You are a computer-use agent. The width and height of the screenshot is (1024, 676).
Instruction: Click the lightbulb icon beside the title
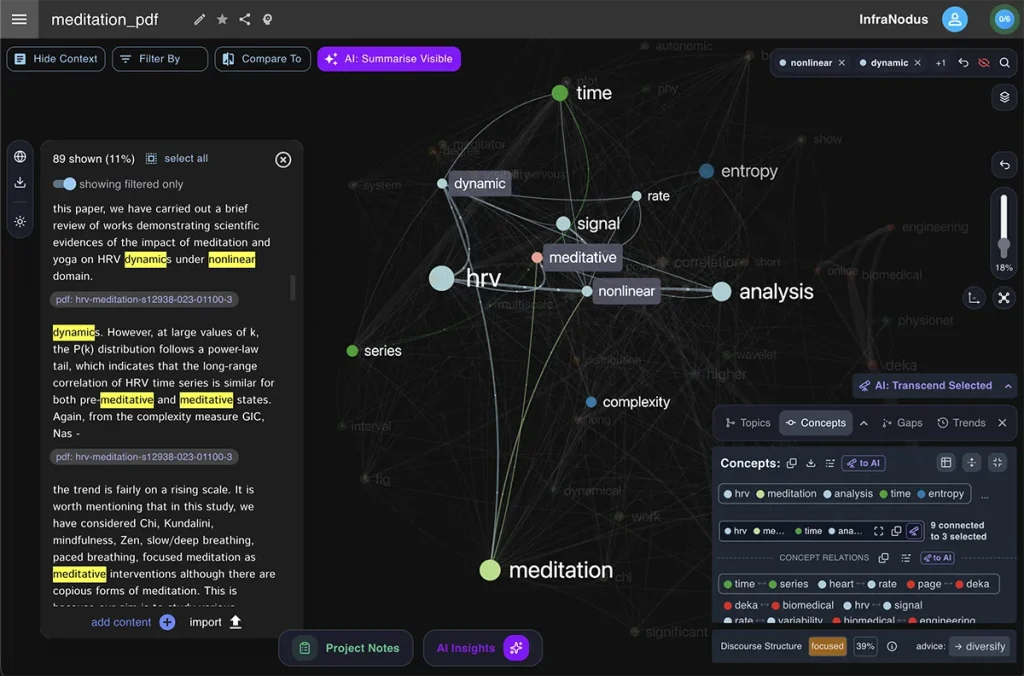coord(267,20)
